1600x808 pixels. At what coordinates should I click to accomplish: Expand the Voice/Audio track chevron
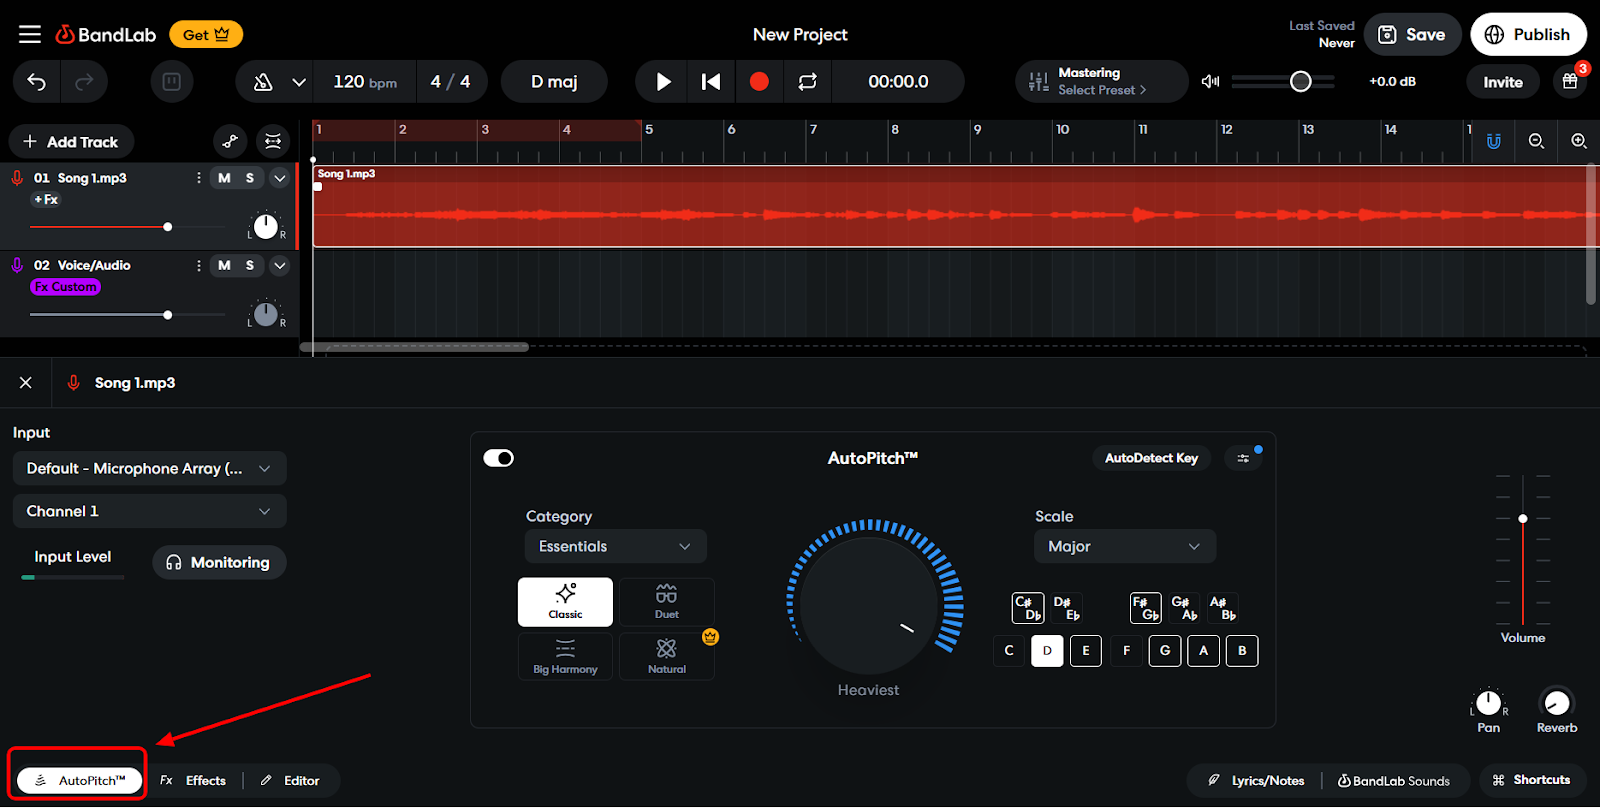[x=280, y=265]
